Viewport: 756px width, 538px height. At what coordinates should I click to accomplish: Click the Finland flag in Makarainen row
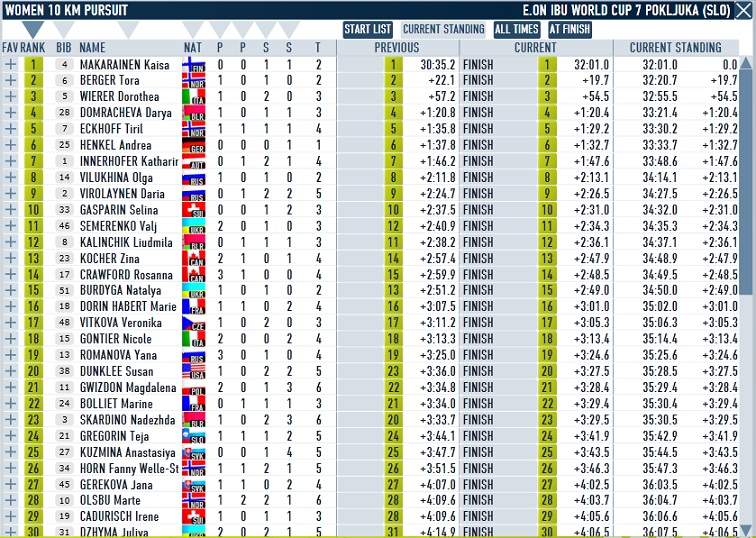(x=194, y=65)
